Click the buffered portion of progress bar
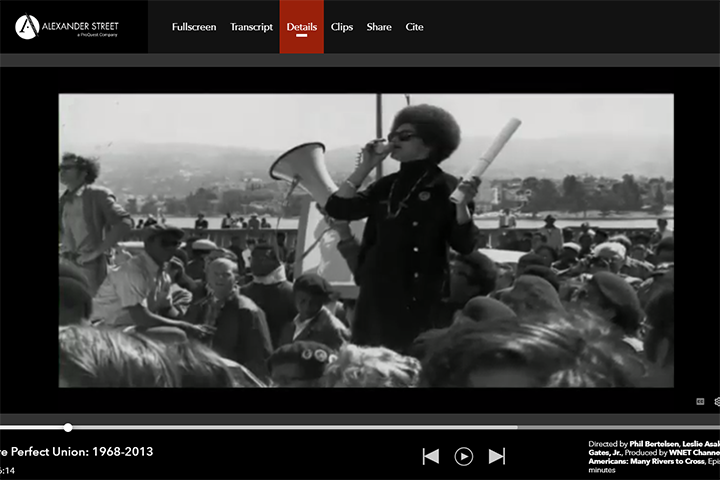720x480 pixels. 300,427
